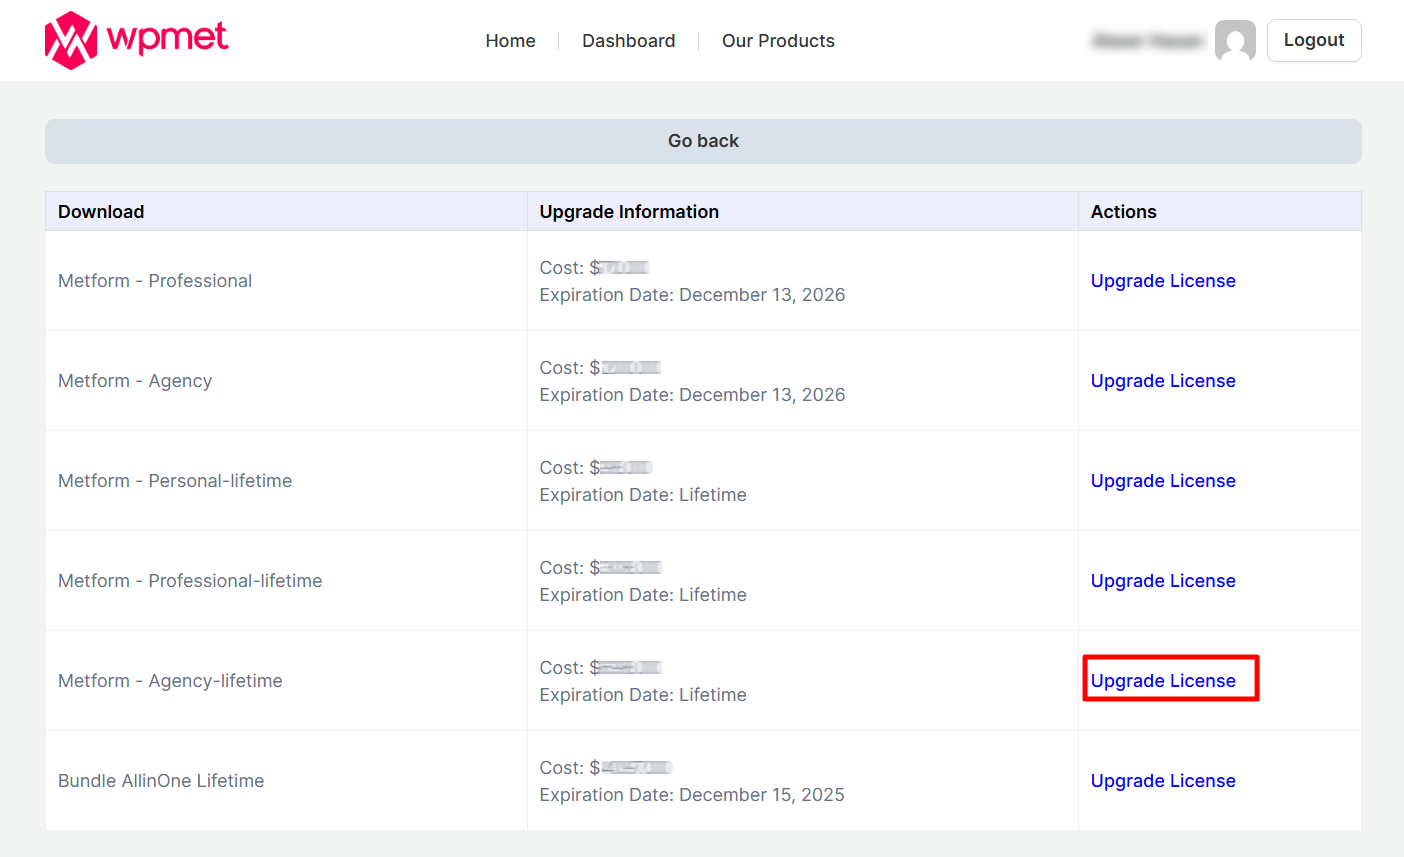The image size is (1404, 857).
Task: Upgrade license for Bundle AllinOne Lifetime
Action: pyautogui.click(x=1163, y=781)
